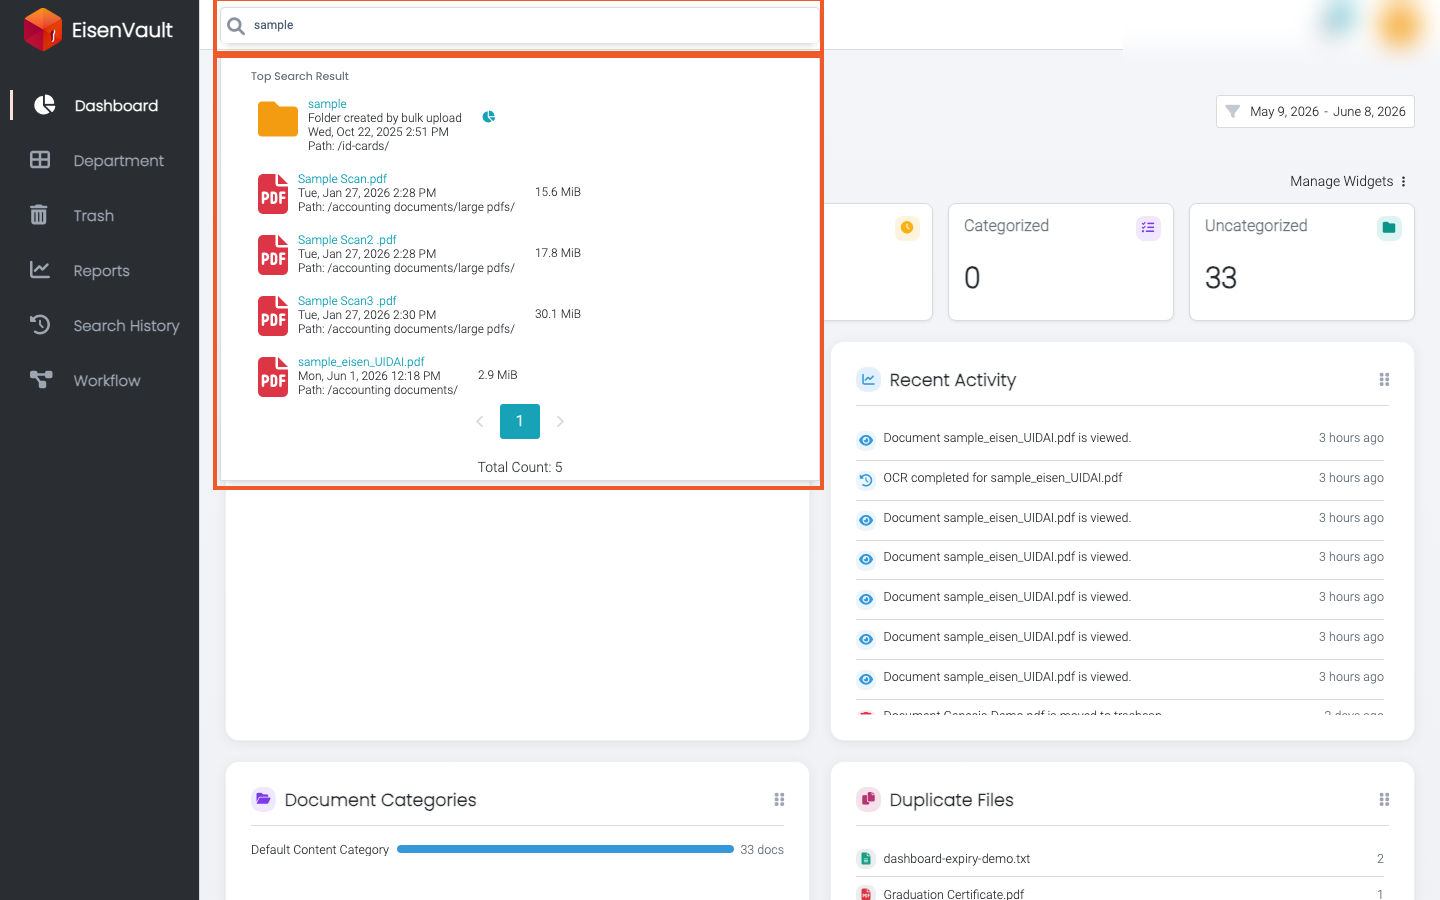Go to next search results page
Screen dimensions: 1440x900
pos(560,422)
